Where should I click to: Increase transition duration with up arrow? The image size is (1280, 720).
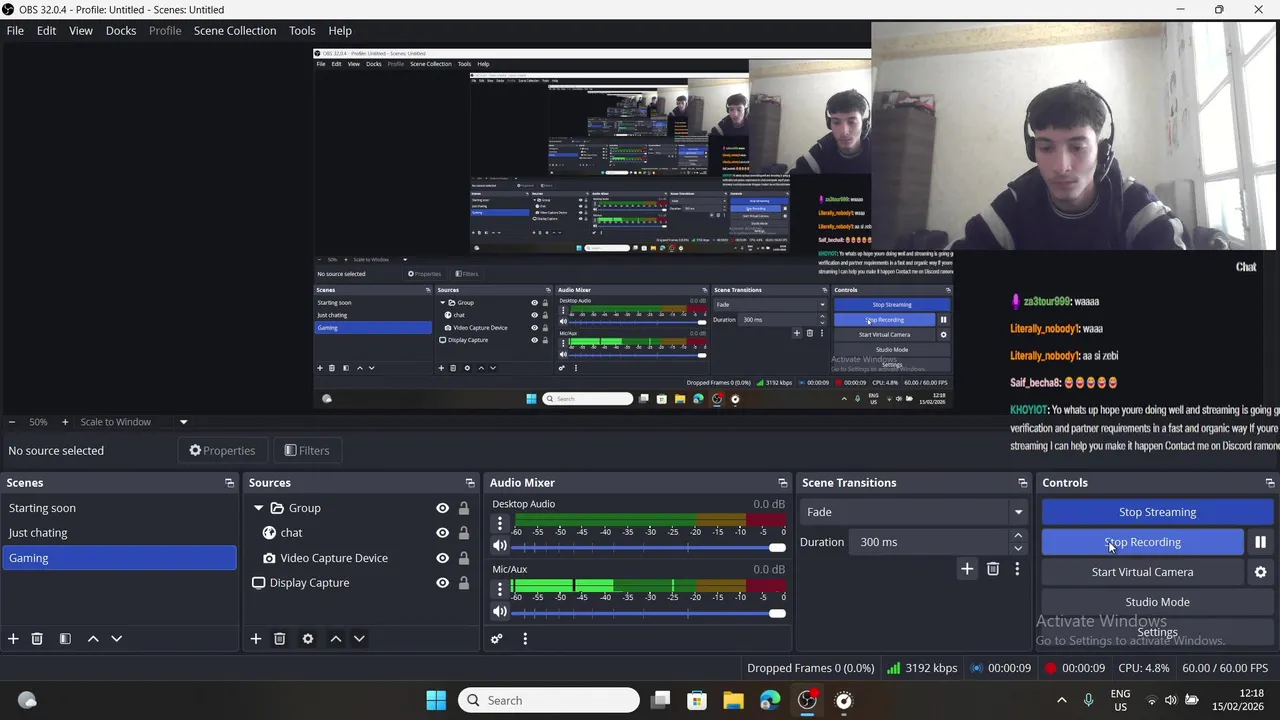(x=1018, y=537)
